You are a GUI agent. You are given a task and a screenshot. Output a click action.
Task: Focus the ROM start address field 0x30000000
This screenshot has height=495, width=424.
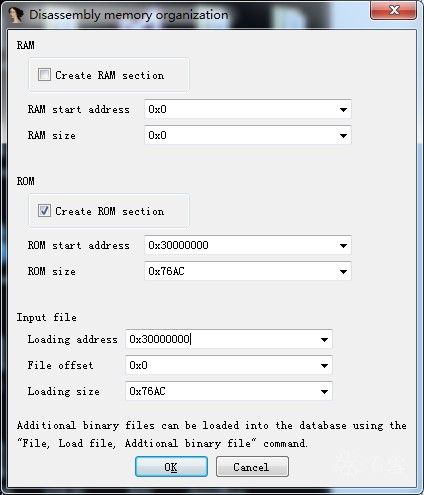[x=248, y=245]
